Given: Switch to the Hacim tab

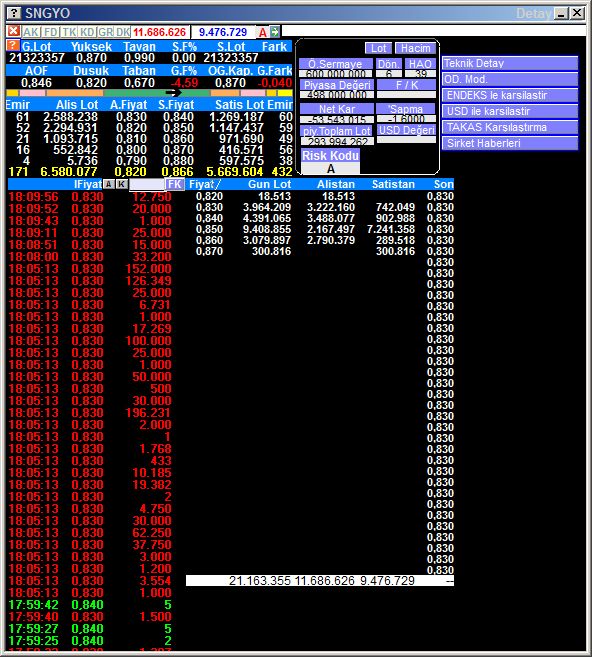Looking at the screenshot, I should click(x=416, y=48).
